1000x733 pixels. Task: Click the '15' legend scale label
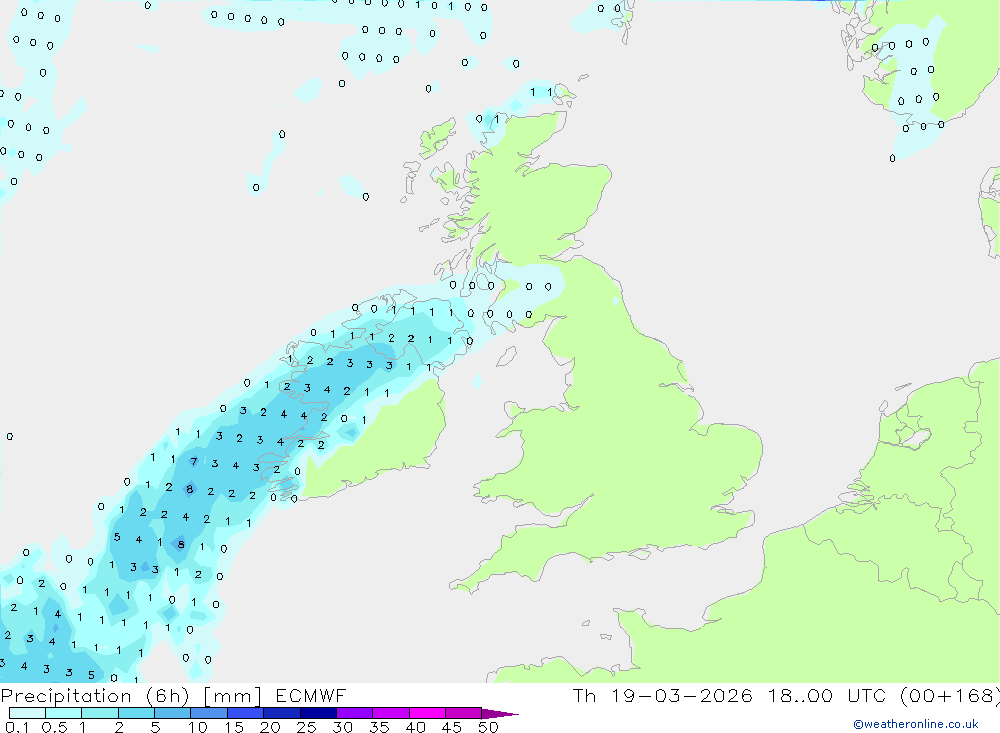[234, 727]
